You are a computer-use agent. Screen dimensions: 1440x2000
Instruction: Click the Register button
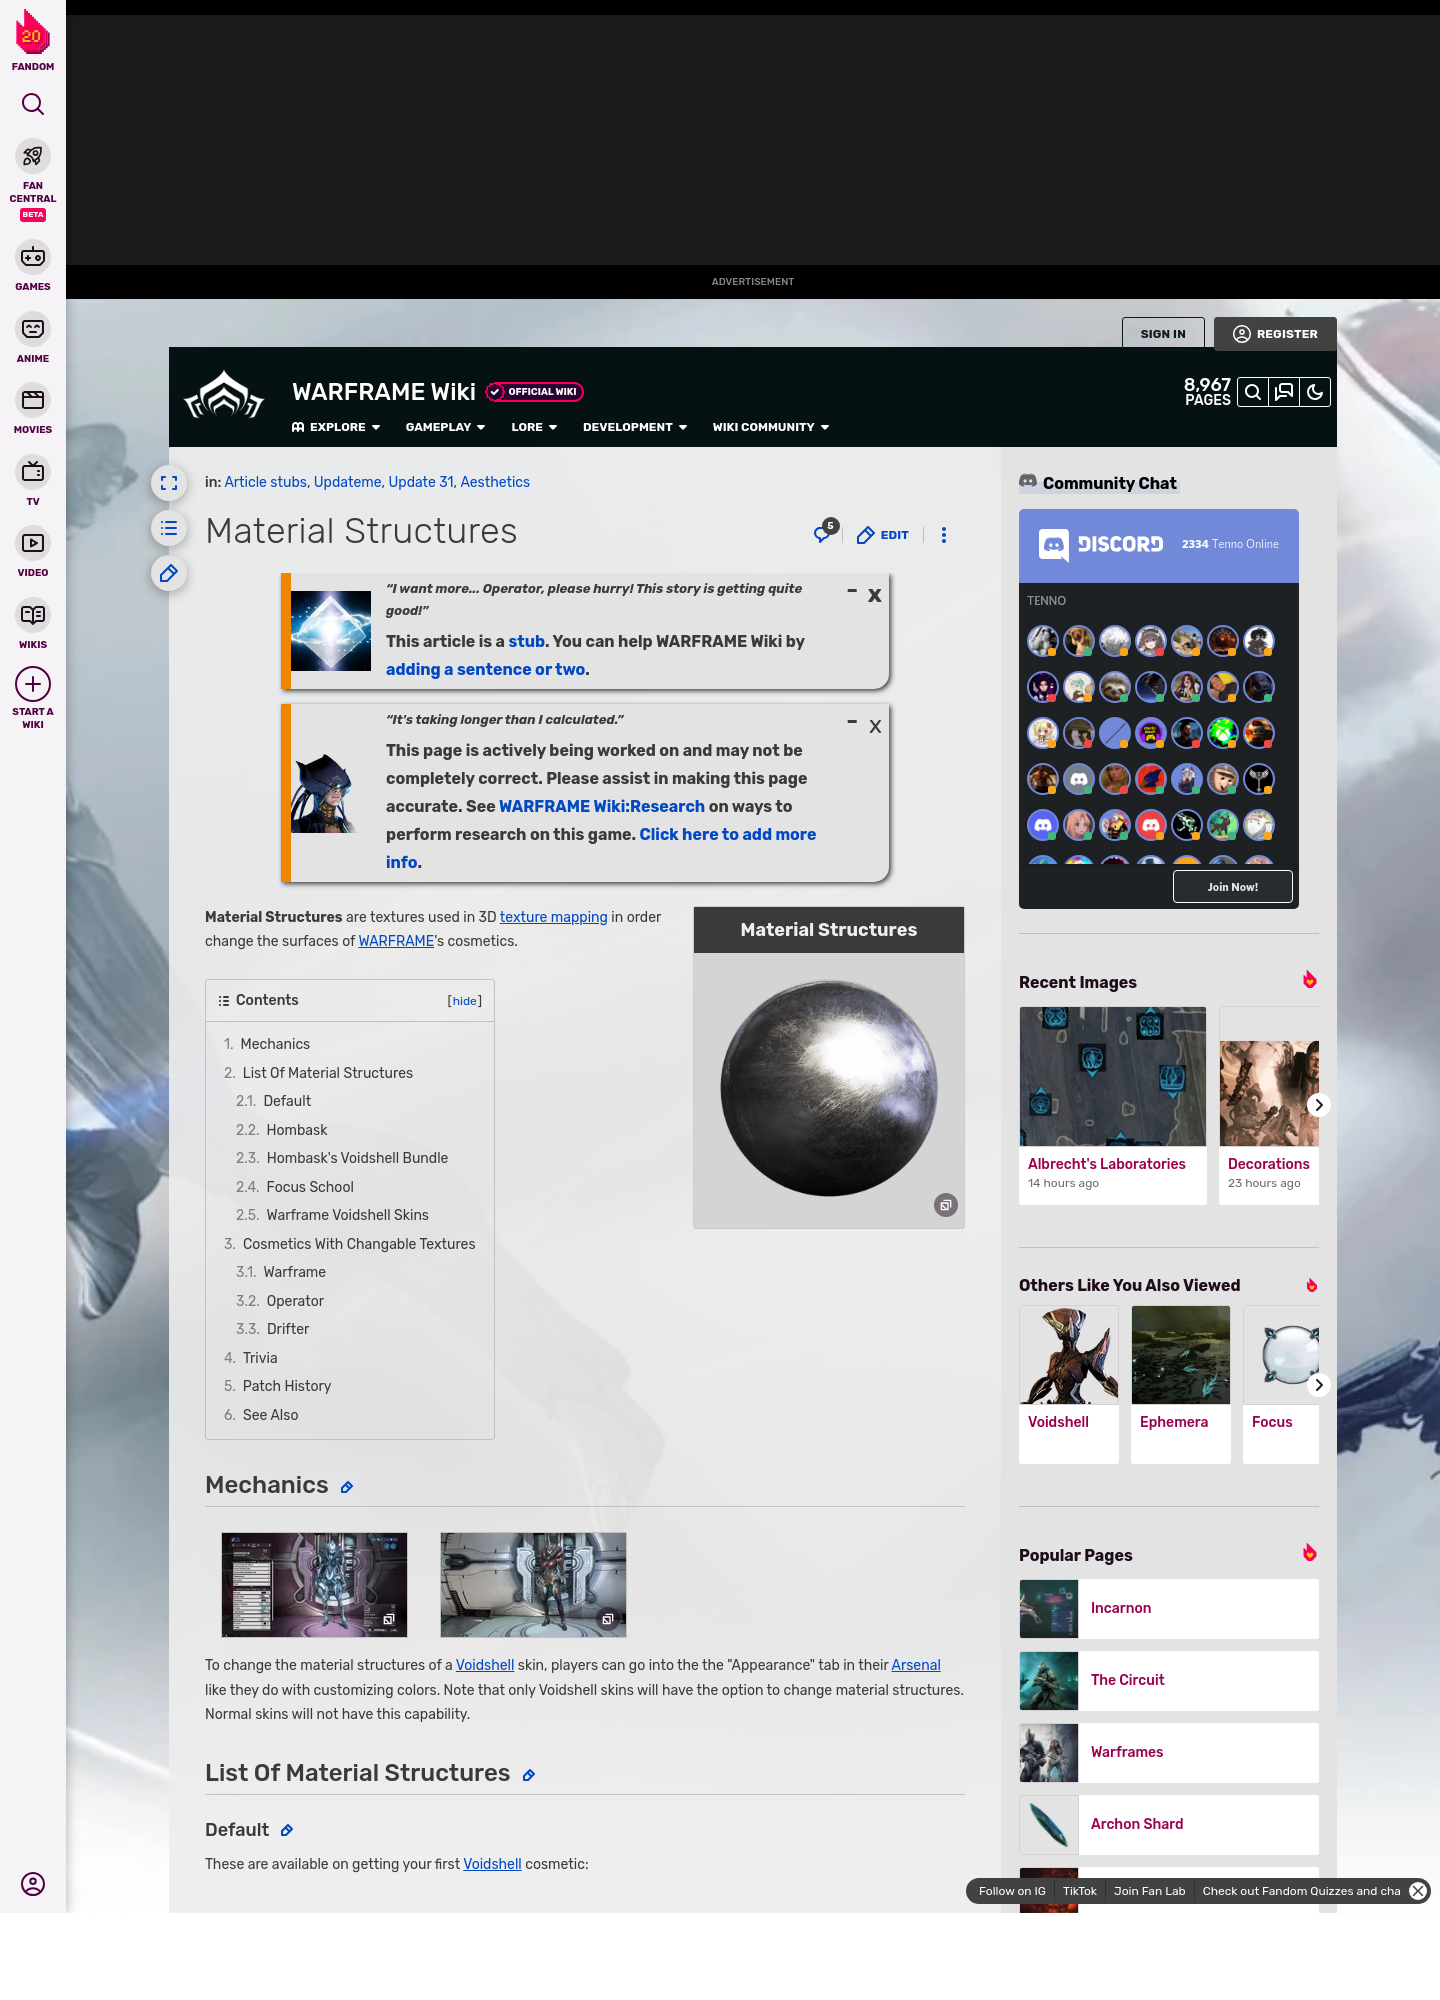pos(1275,334)
